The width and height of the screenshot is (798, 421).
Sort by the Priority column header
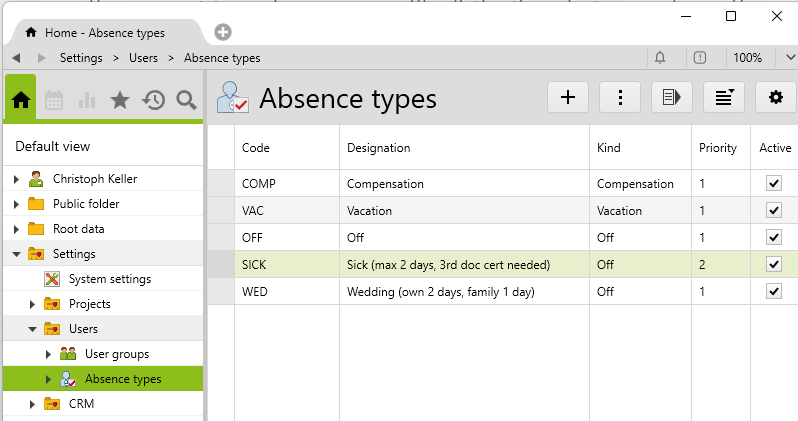click(715, 148)
